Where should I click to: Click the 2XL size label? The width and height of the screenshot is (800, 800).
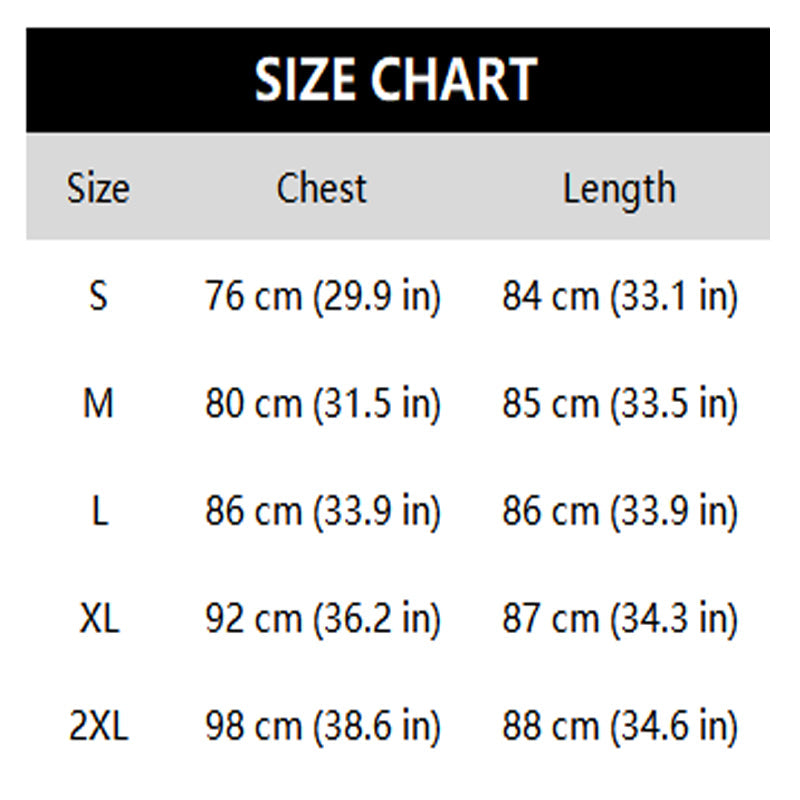click(98, 727)
